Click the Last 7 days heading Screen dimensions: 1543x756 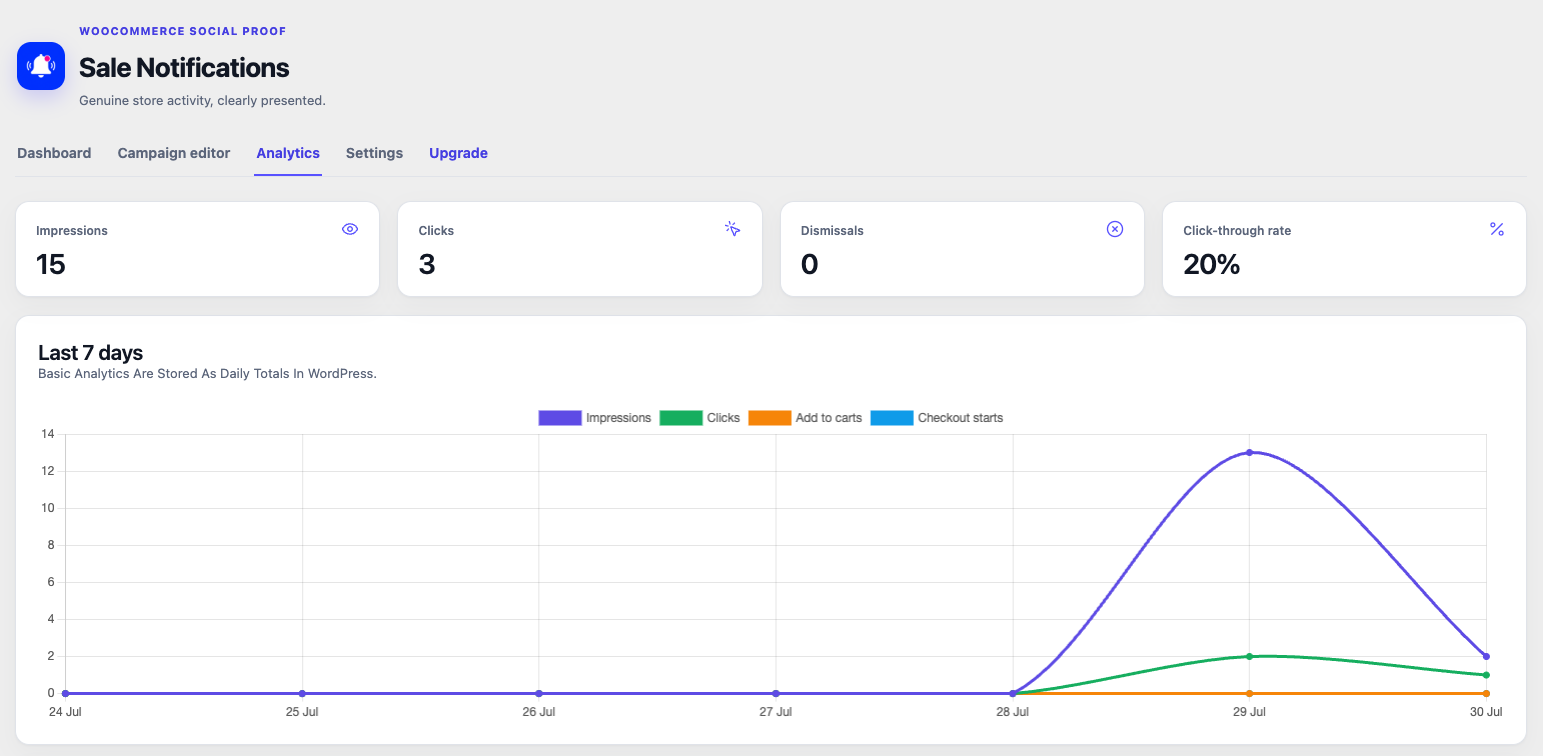click(90, 353)
